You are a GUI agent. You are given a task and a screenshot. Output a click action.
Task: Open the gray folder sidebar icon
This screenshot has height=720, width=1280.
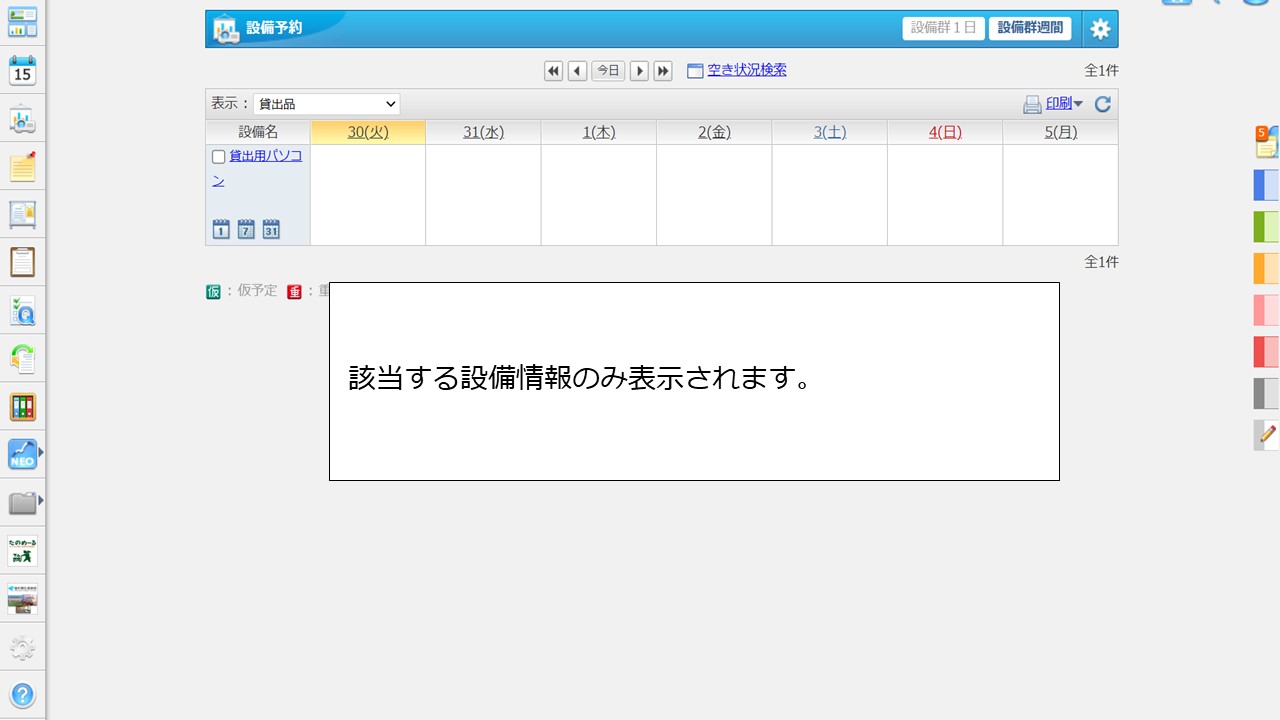pyautogui.click(x=22, y=503)
